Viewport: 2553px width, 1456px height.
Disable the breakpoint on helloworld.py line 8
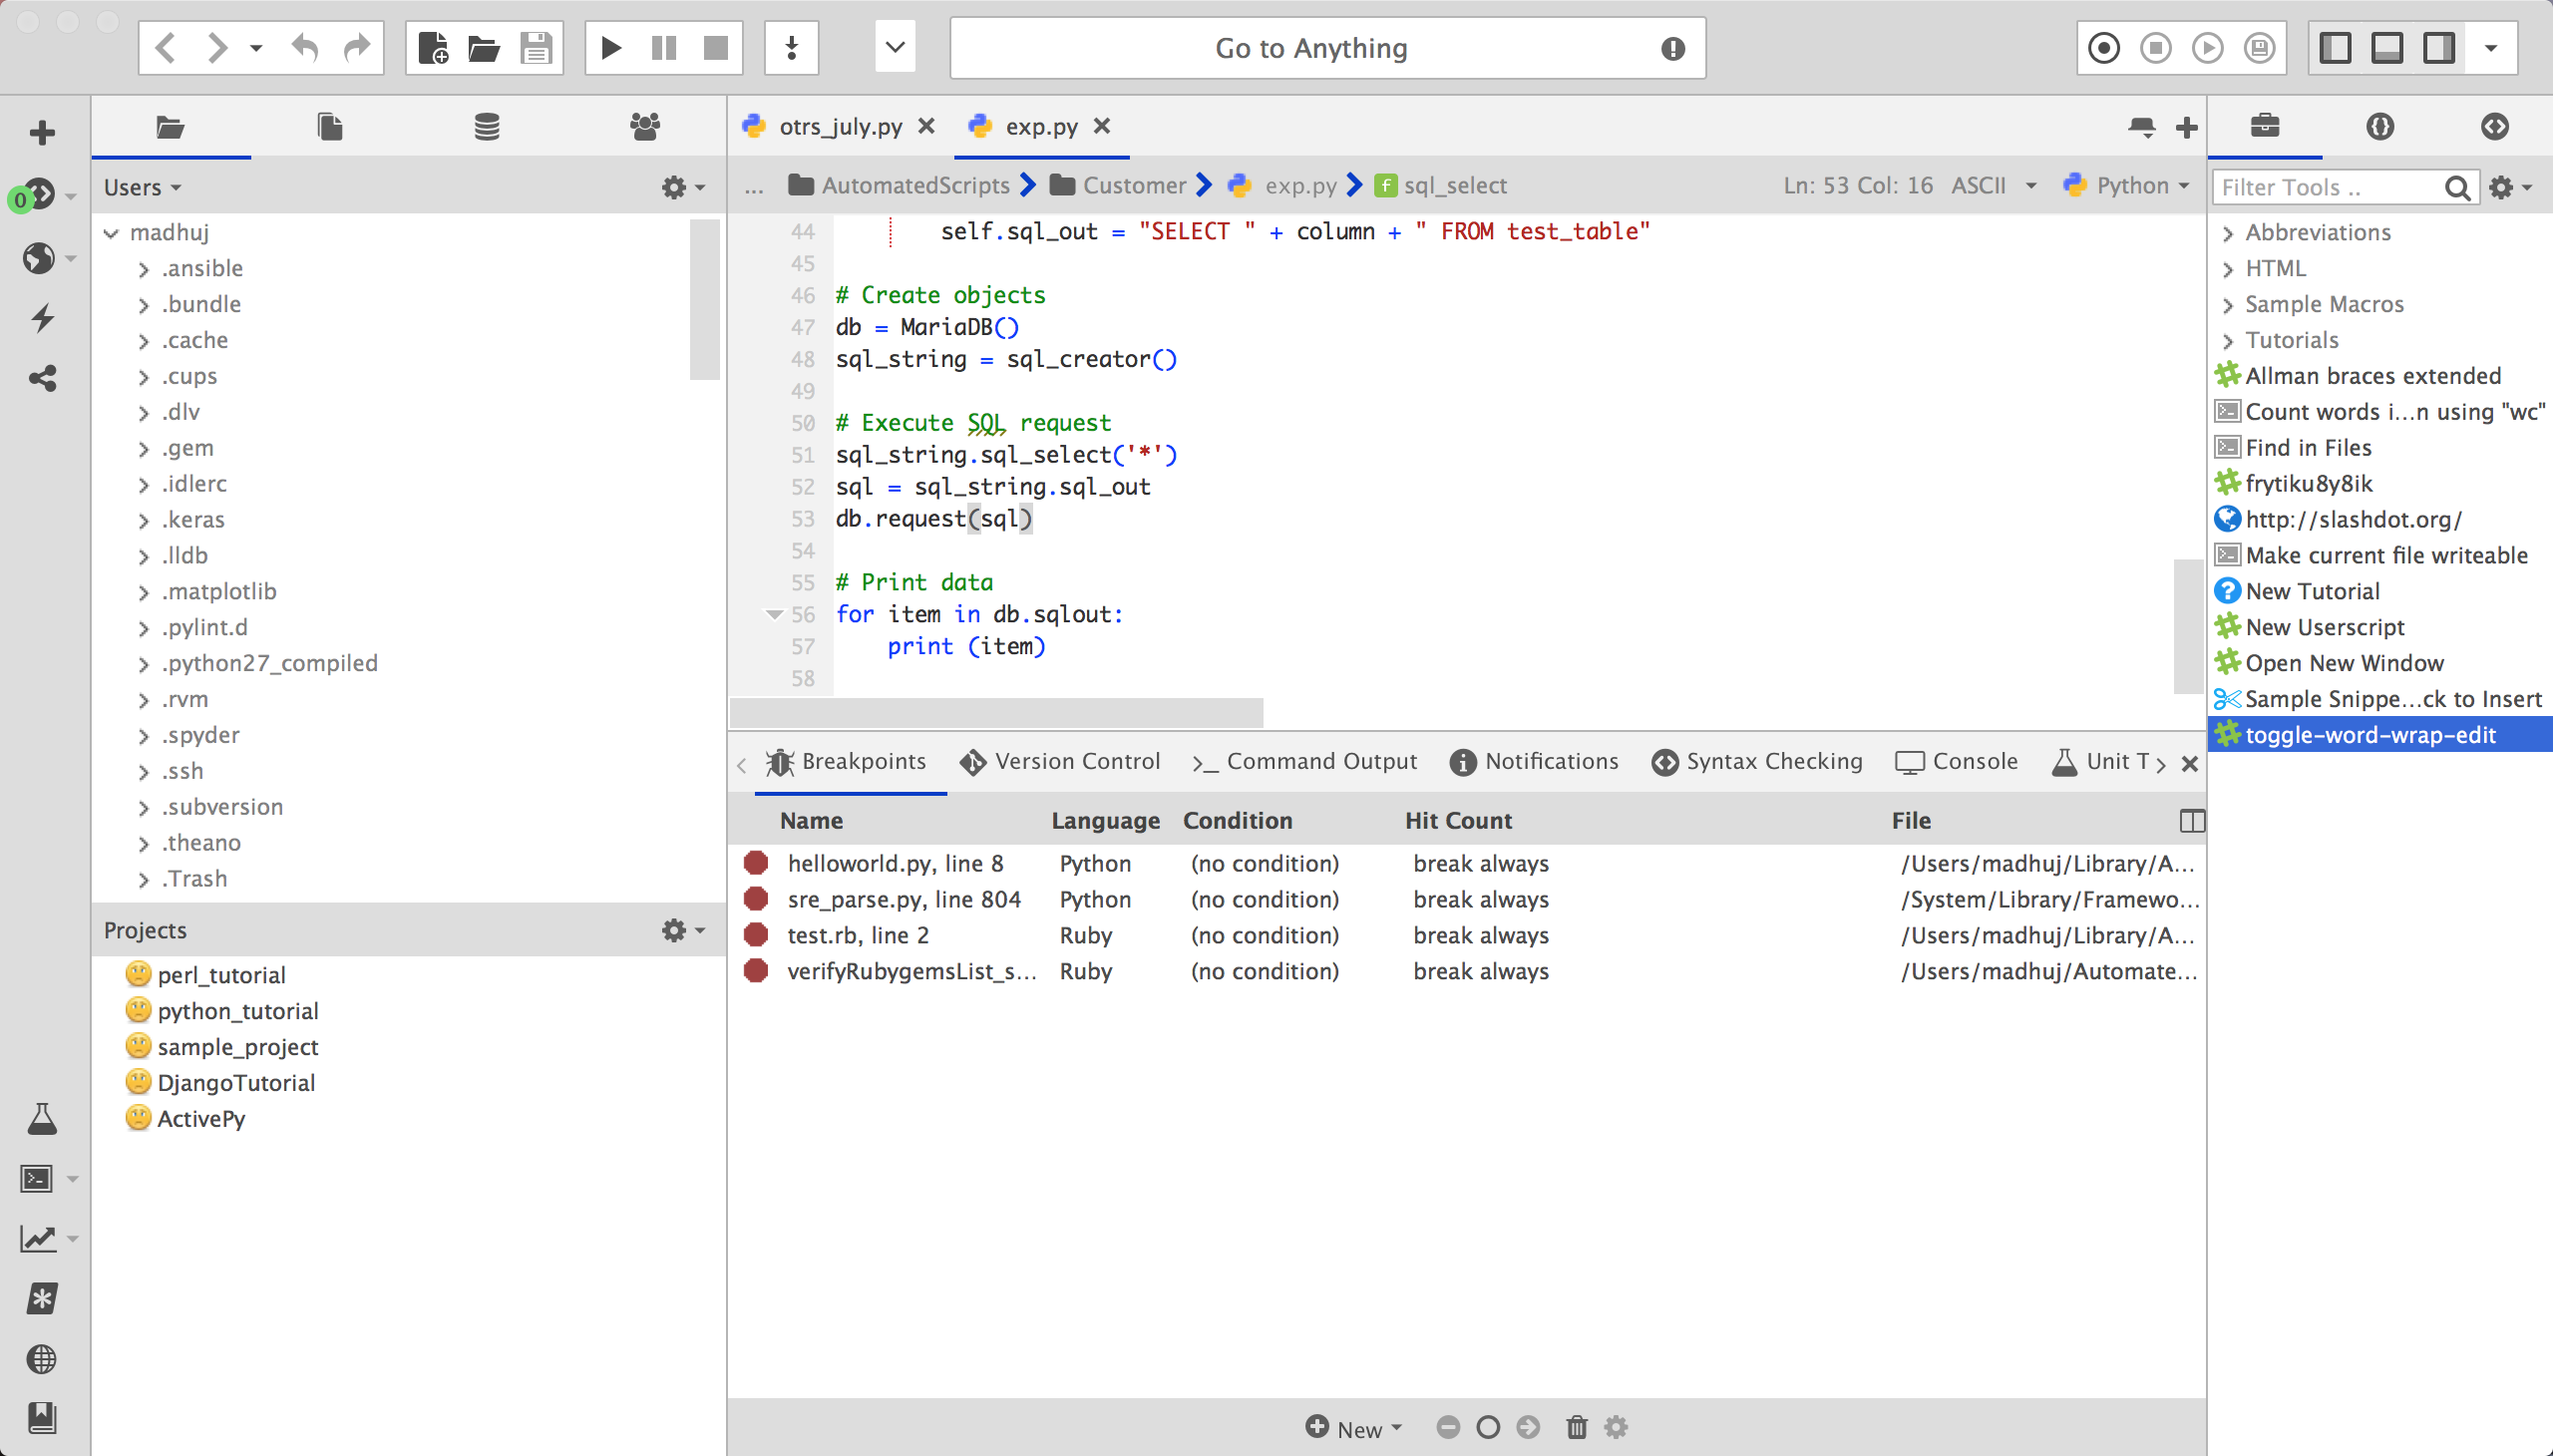(755, 862)
